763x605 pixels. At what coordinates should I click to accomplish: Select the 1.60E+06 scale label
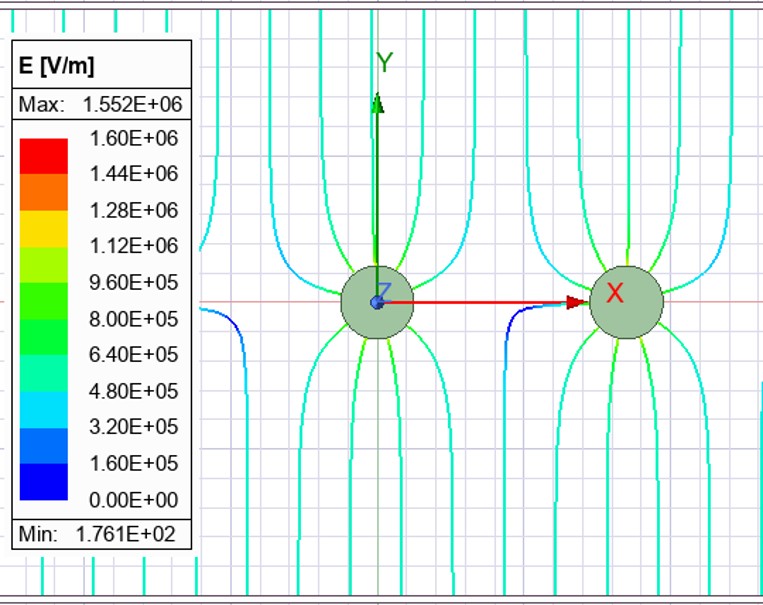click(133, 138)
